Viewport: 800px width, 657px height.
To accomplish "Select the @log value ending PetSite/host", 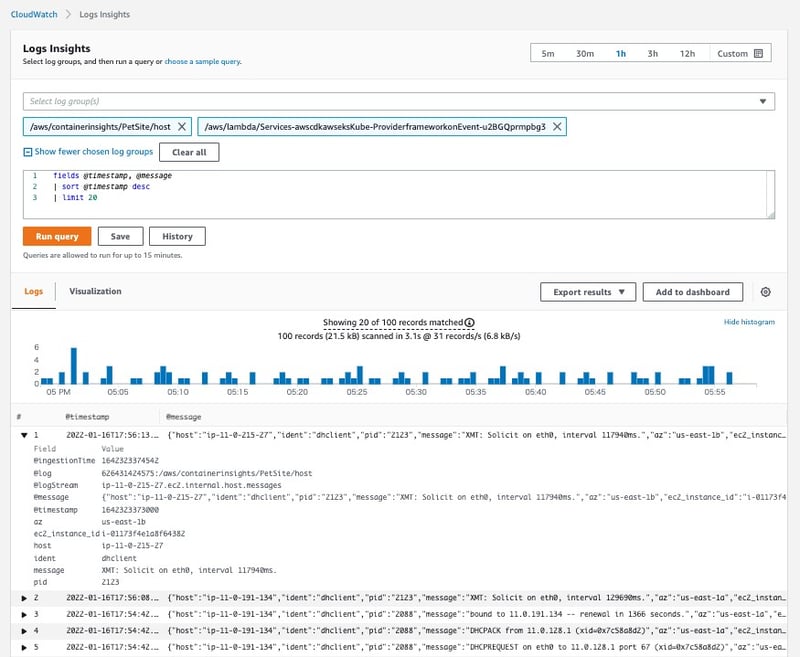I will pos(207,473).
